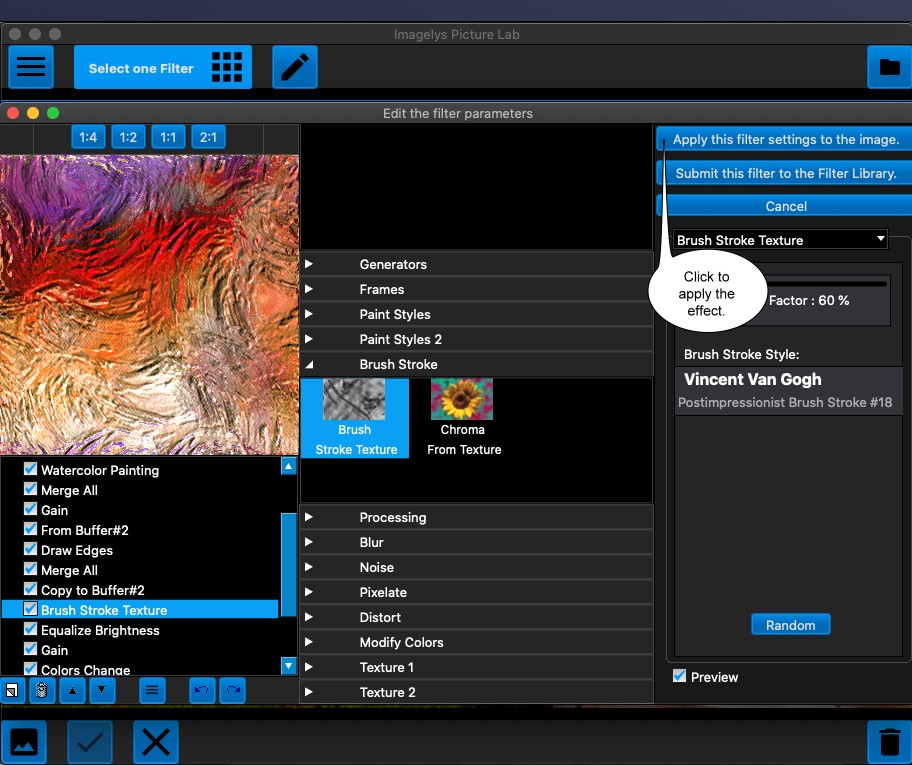
Task: Click the filter list scrollbar thumb
Action: [288, 565]
